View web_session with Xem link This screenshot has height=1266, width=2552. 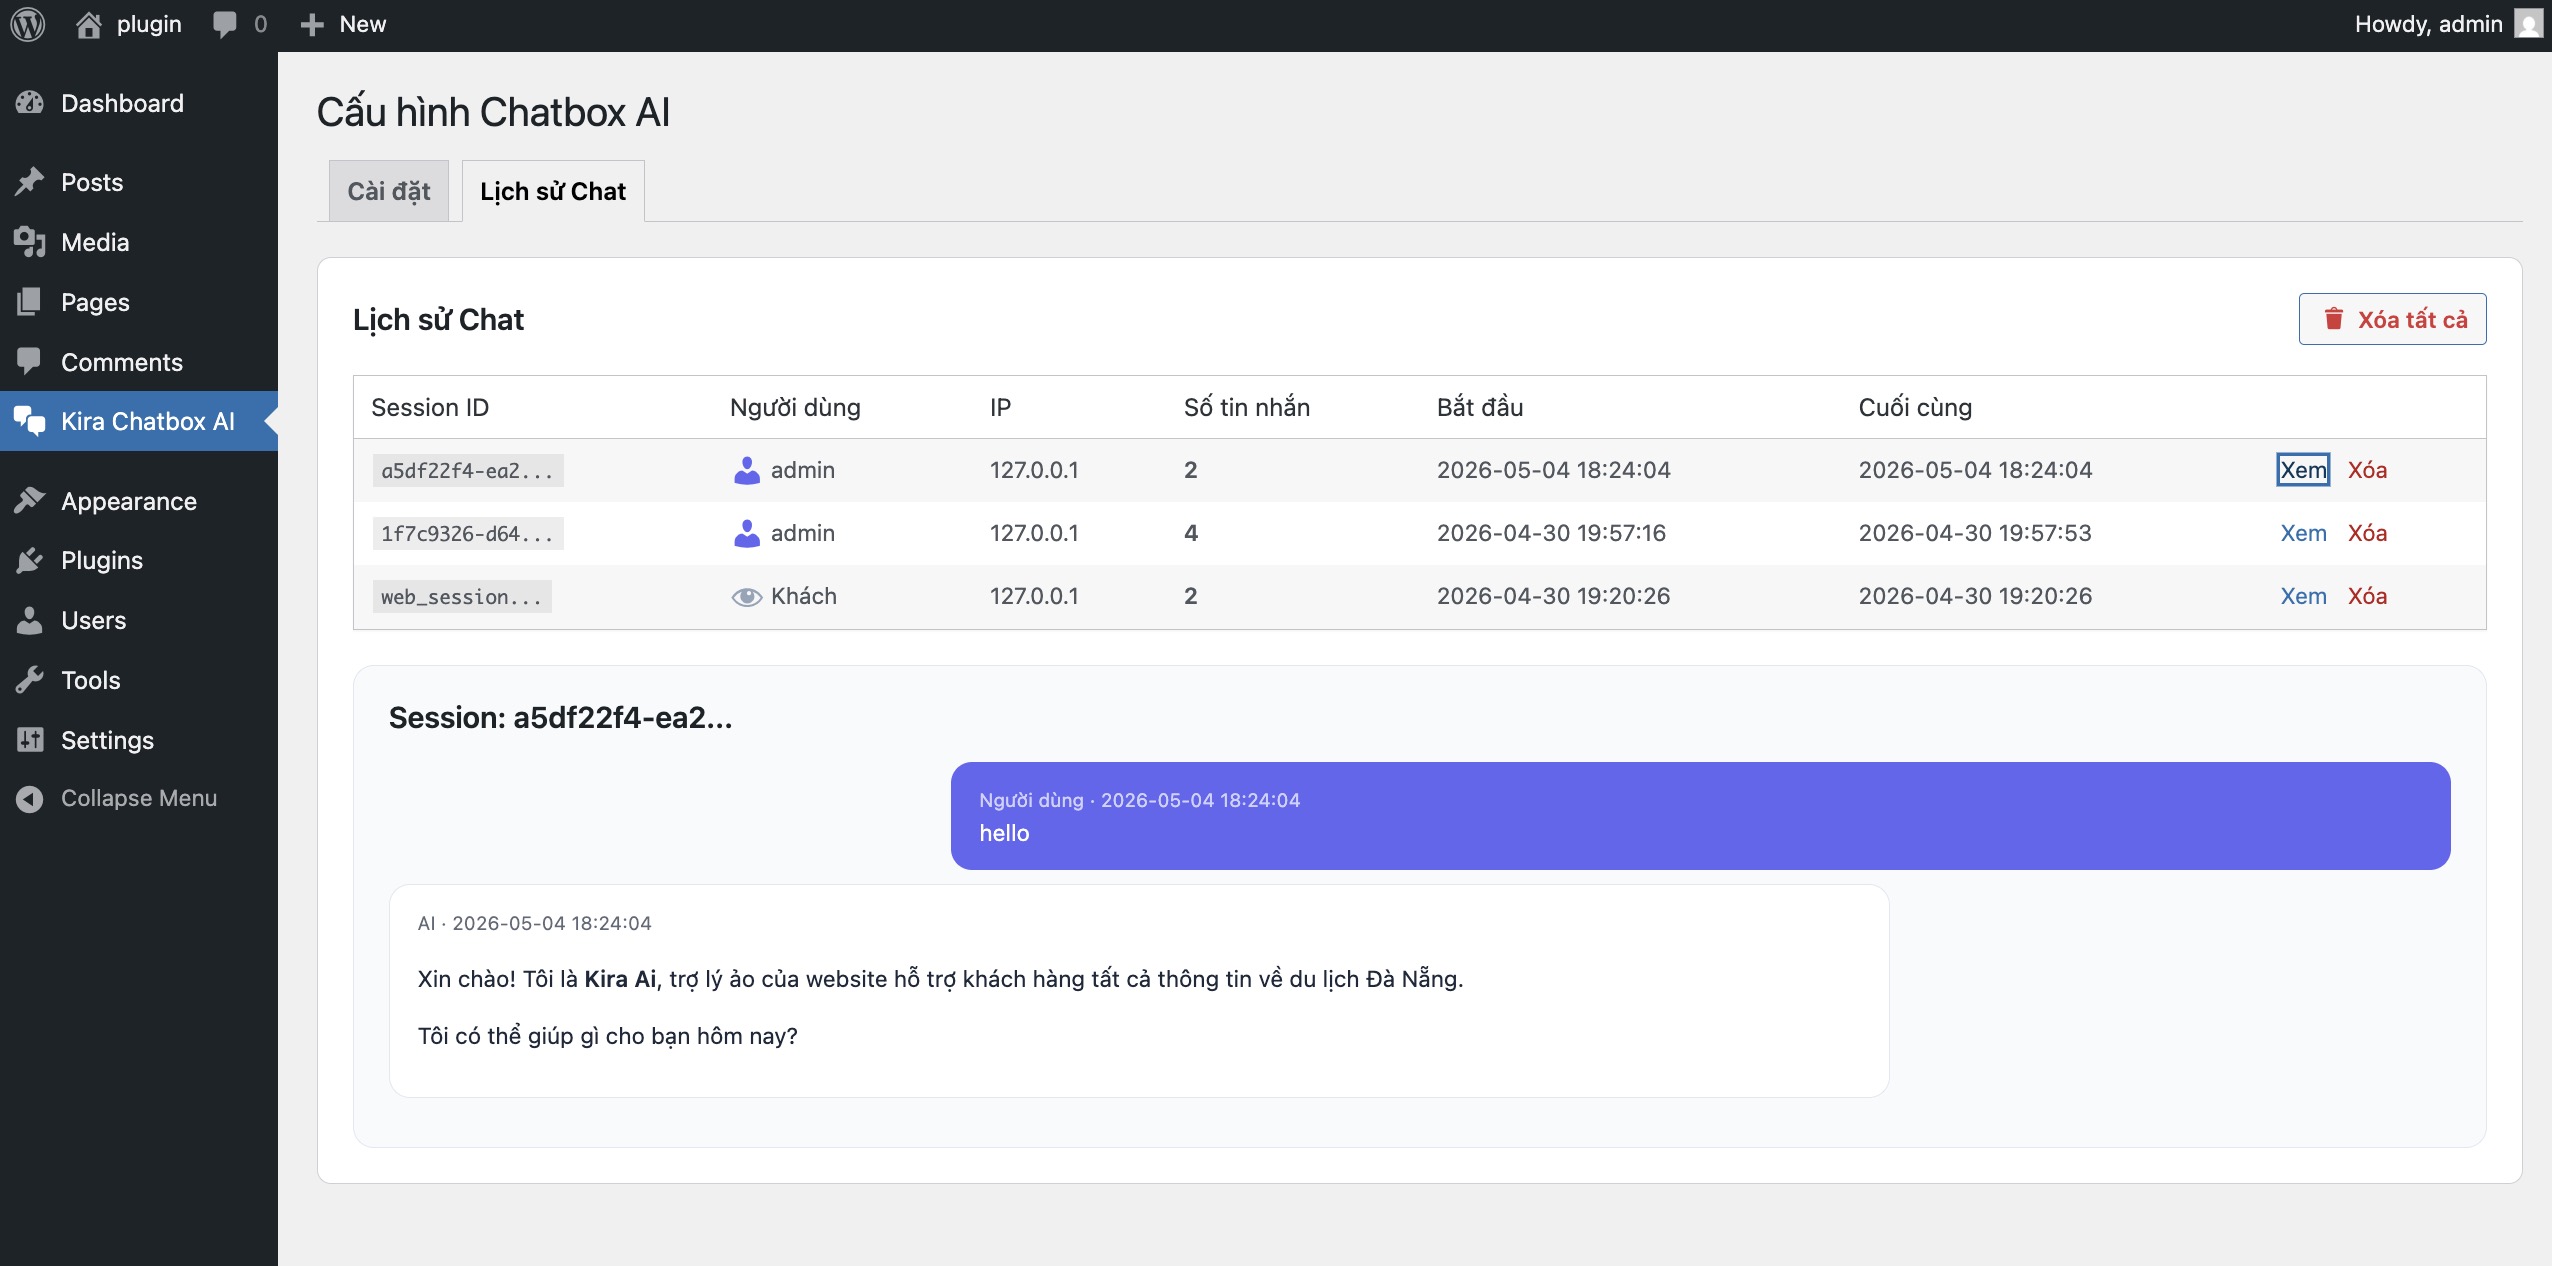(x=2303, y=596)
